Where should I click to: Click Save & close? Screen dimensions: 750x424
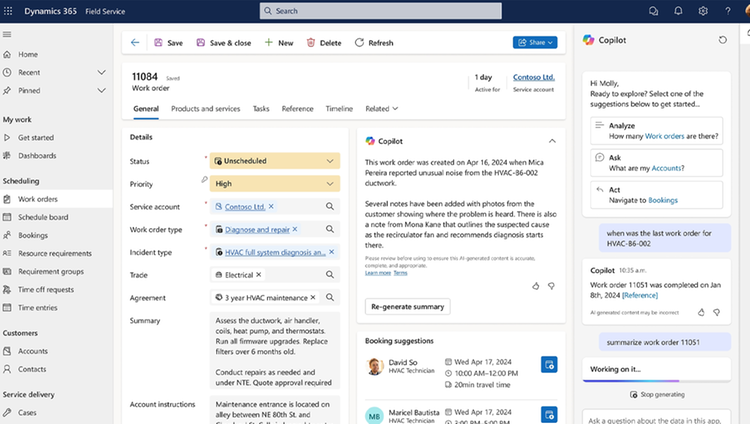(x=223, y=43)
